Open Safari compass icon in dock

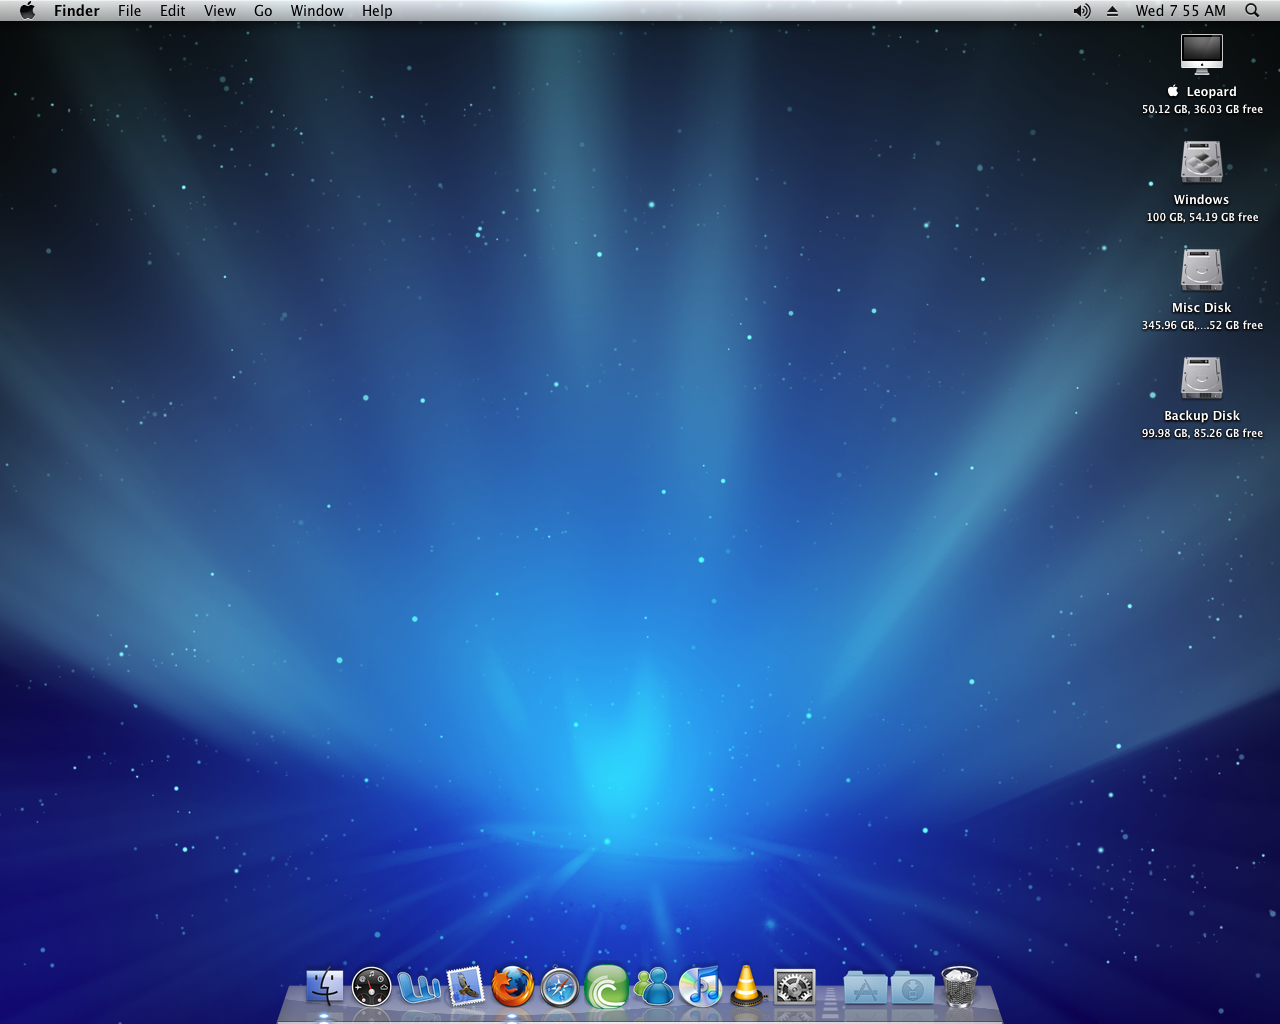[559, 988]
